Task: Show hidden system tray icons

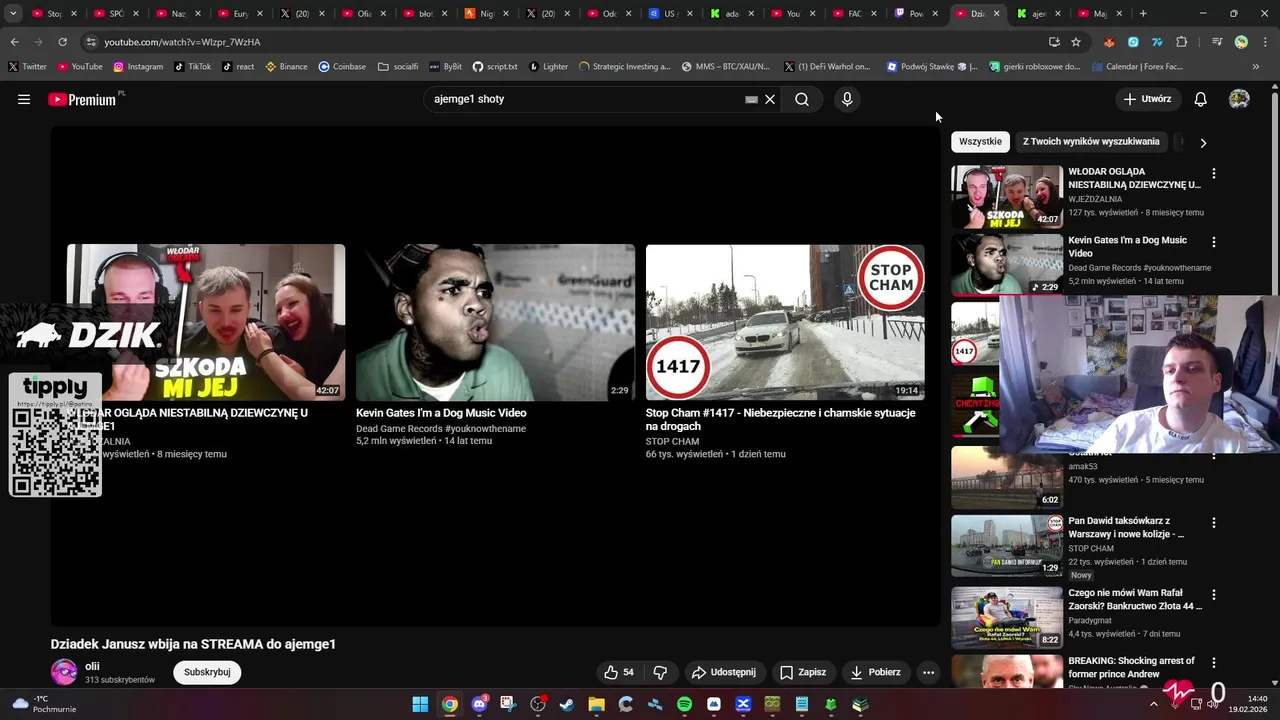Action: click(x=1153, y=704)
